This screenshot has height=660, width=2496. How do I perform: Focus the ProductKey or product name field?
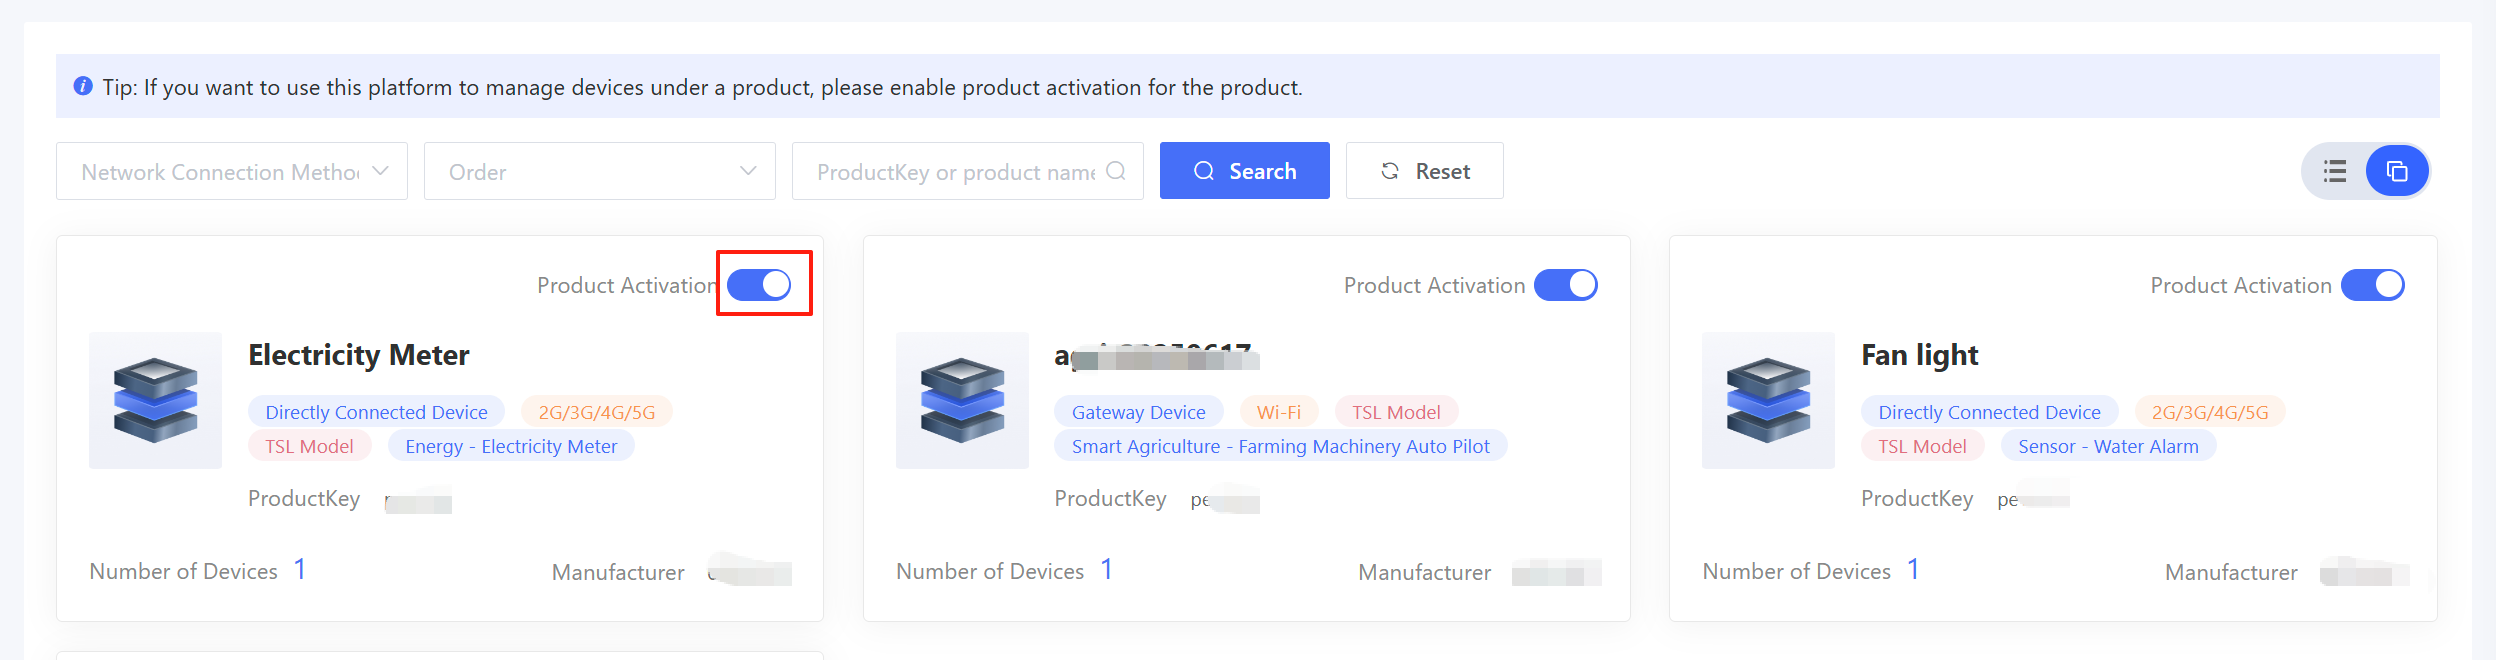(955, 172)
